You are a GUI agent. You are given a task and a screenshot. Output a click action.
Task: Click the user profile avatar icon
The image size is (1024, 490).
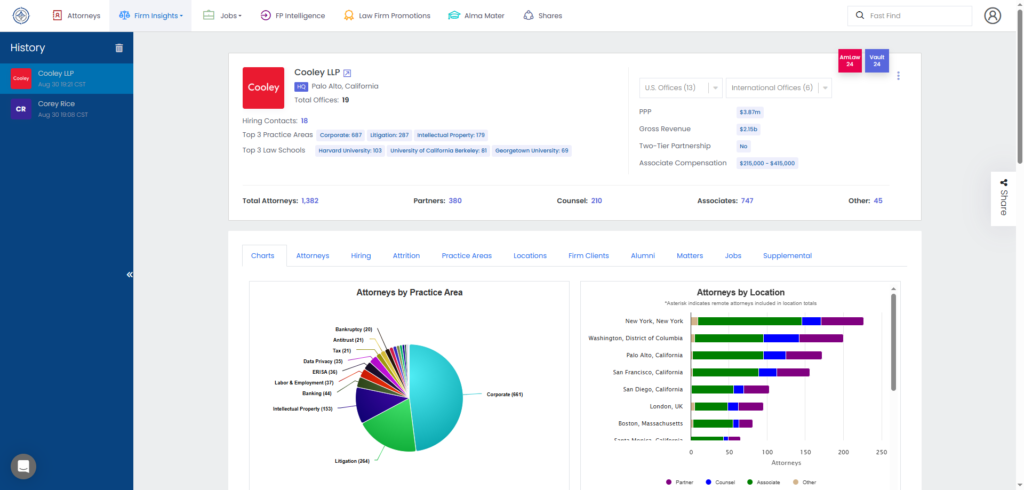point(992,16)
